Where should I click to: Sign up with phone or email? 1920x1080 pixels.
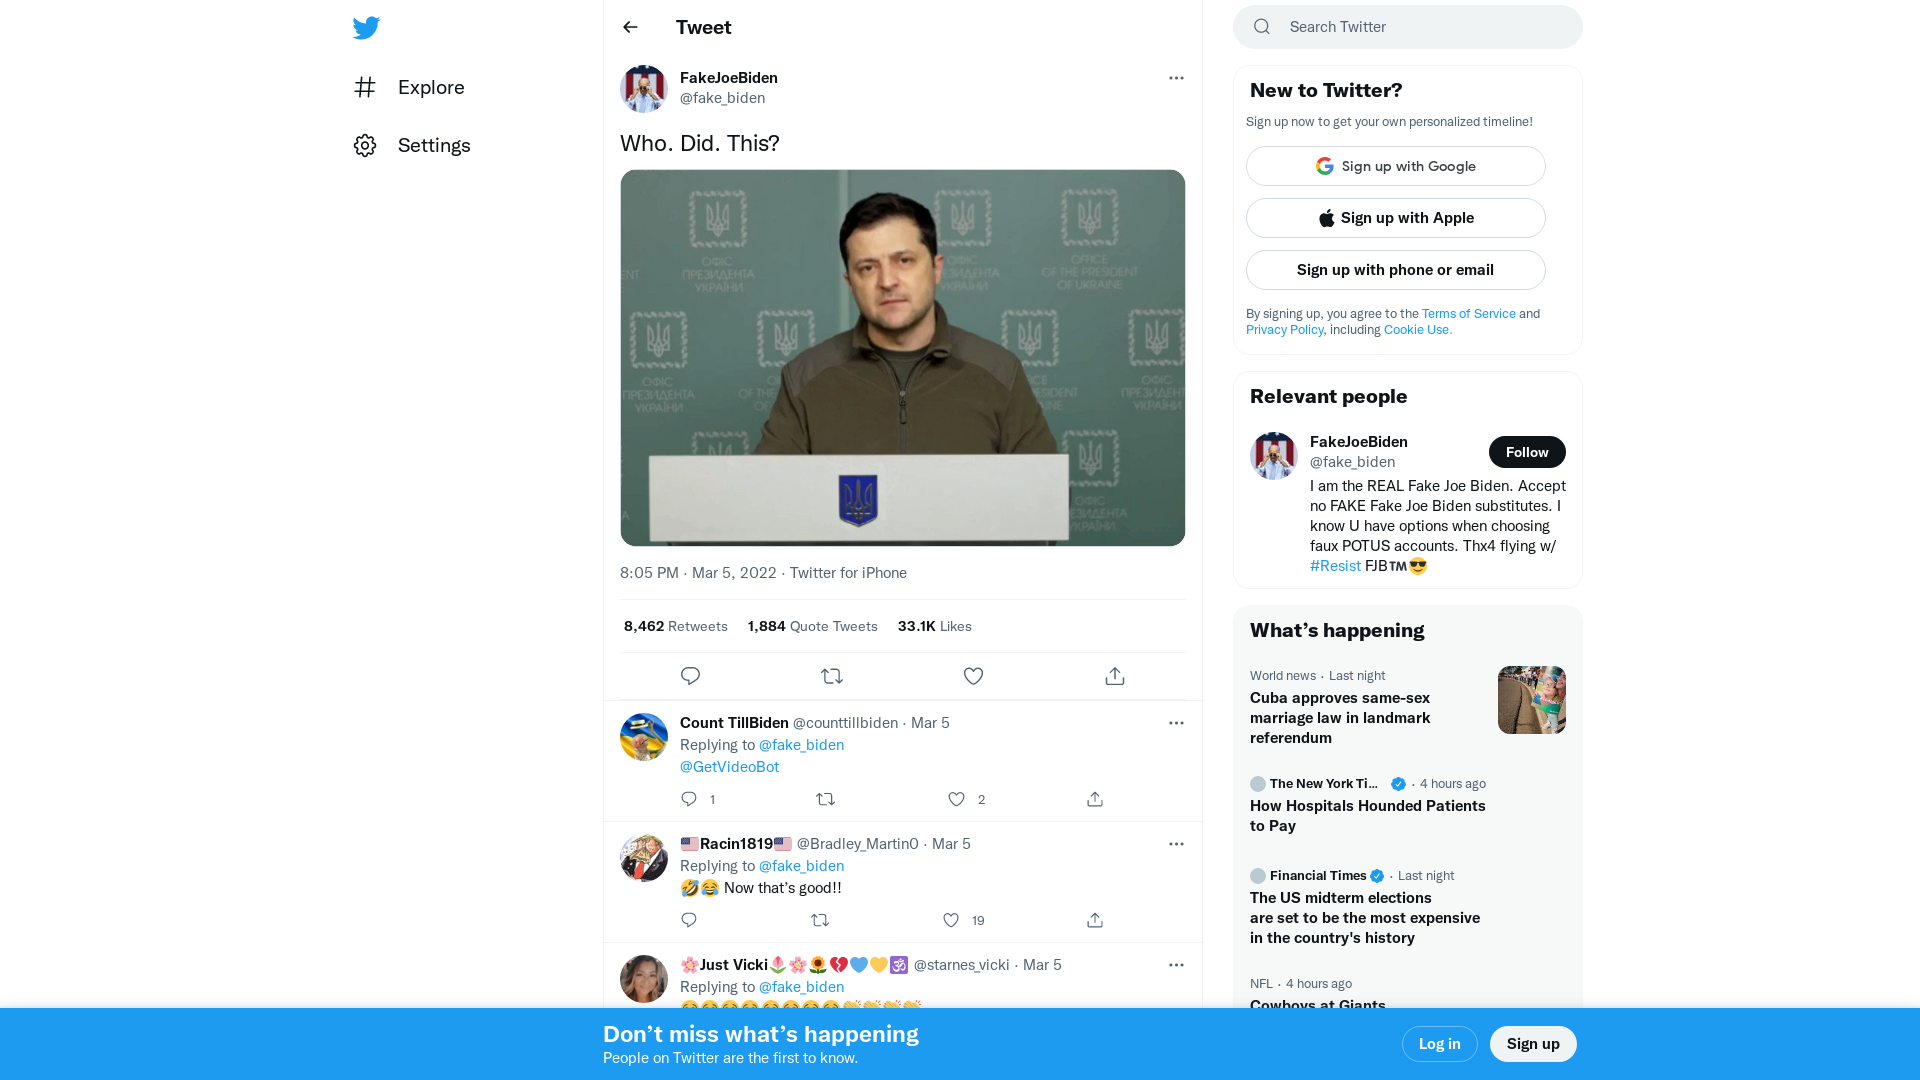1396,270
